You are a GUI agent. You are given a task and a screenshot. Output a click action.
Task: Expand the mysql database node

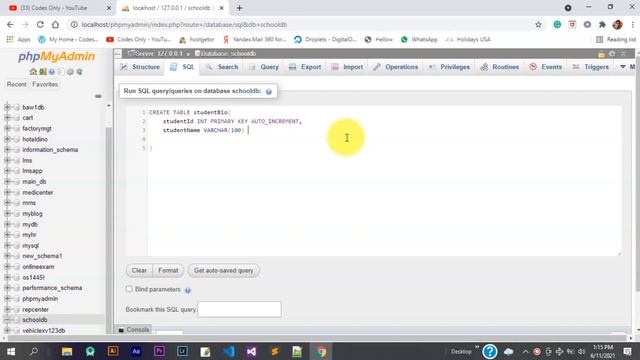click(7, 246)
